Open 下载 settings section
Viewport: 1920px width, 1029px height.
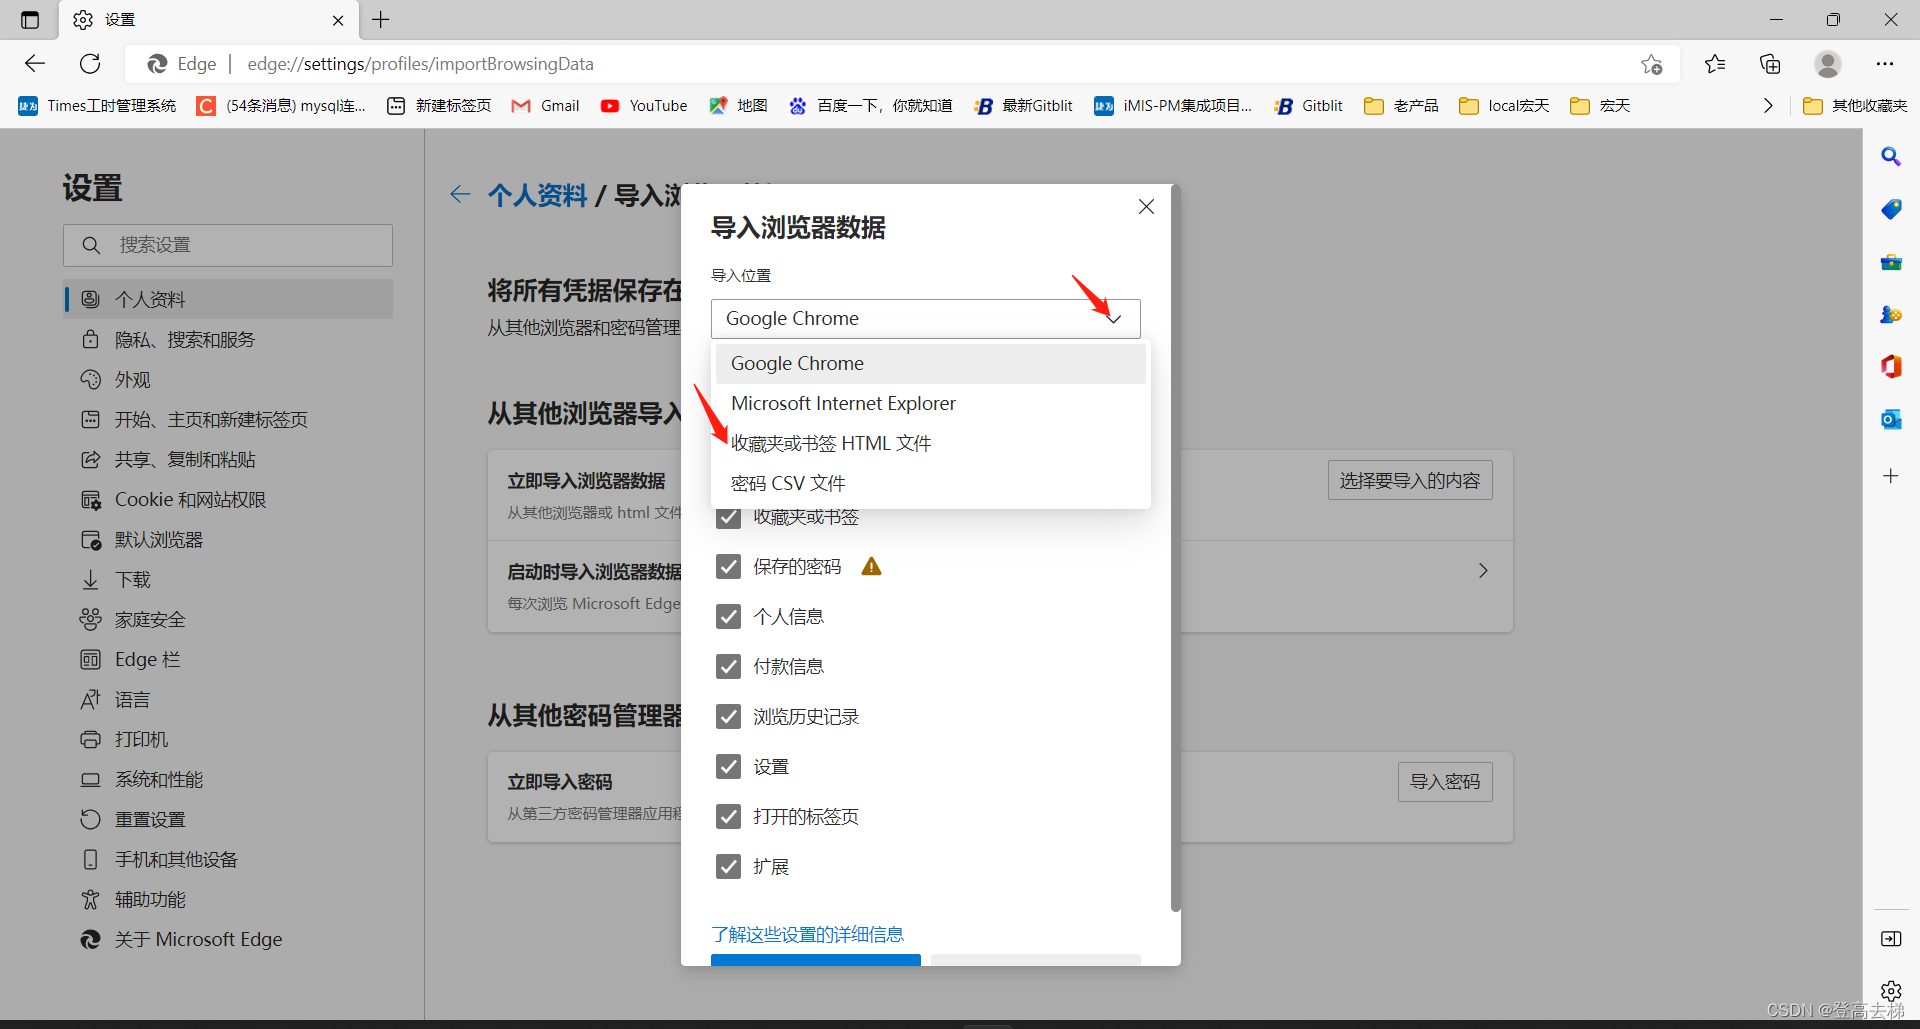[229, 580]
